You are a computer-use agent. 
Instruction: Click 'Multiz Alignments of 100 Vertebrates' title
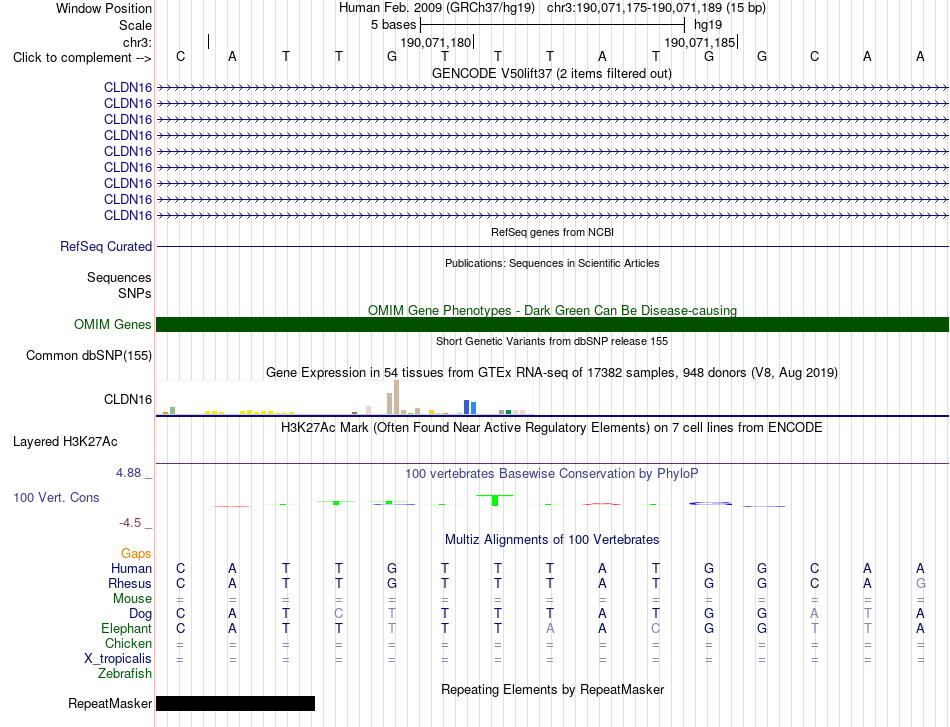tap(552, 540)
